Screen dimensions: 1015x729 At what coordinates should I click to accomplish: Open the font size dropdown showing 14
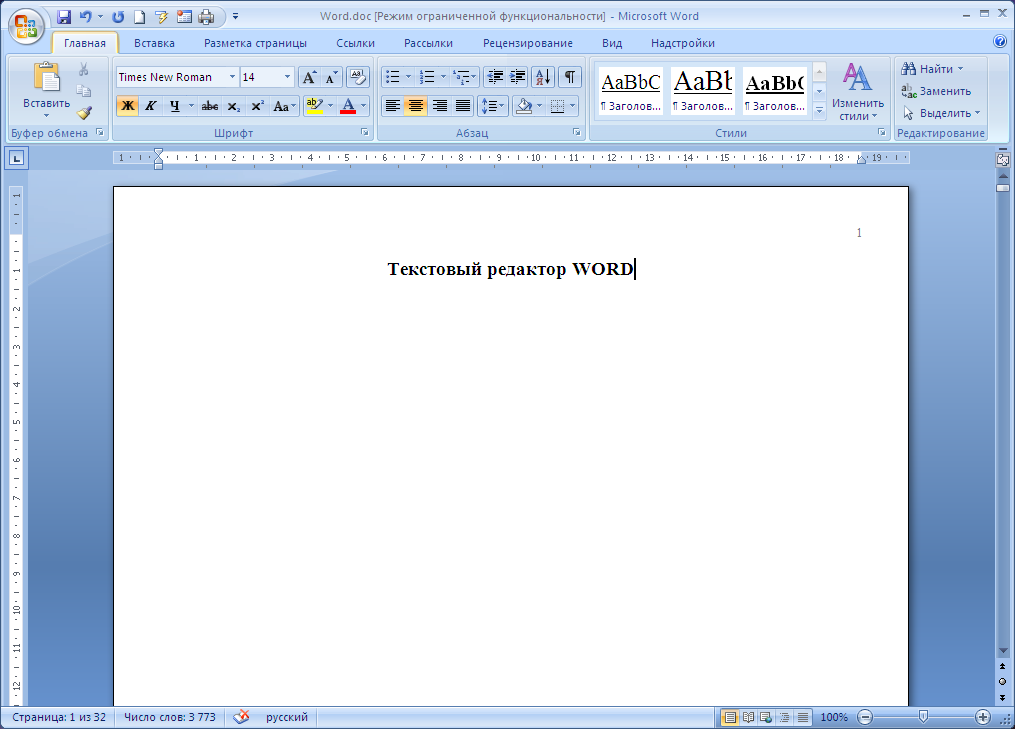pos(287,77)
